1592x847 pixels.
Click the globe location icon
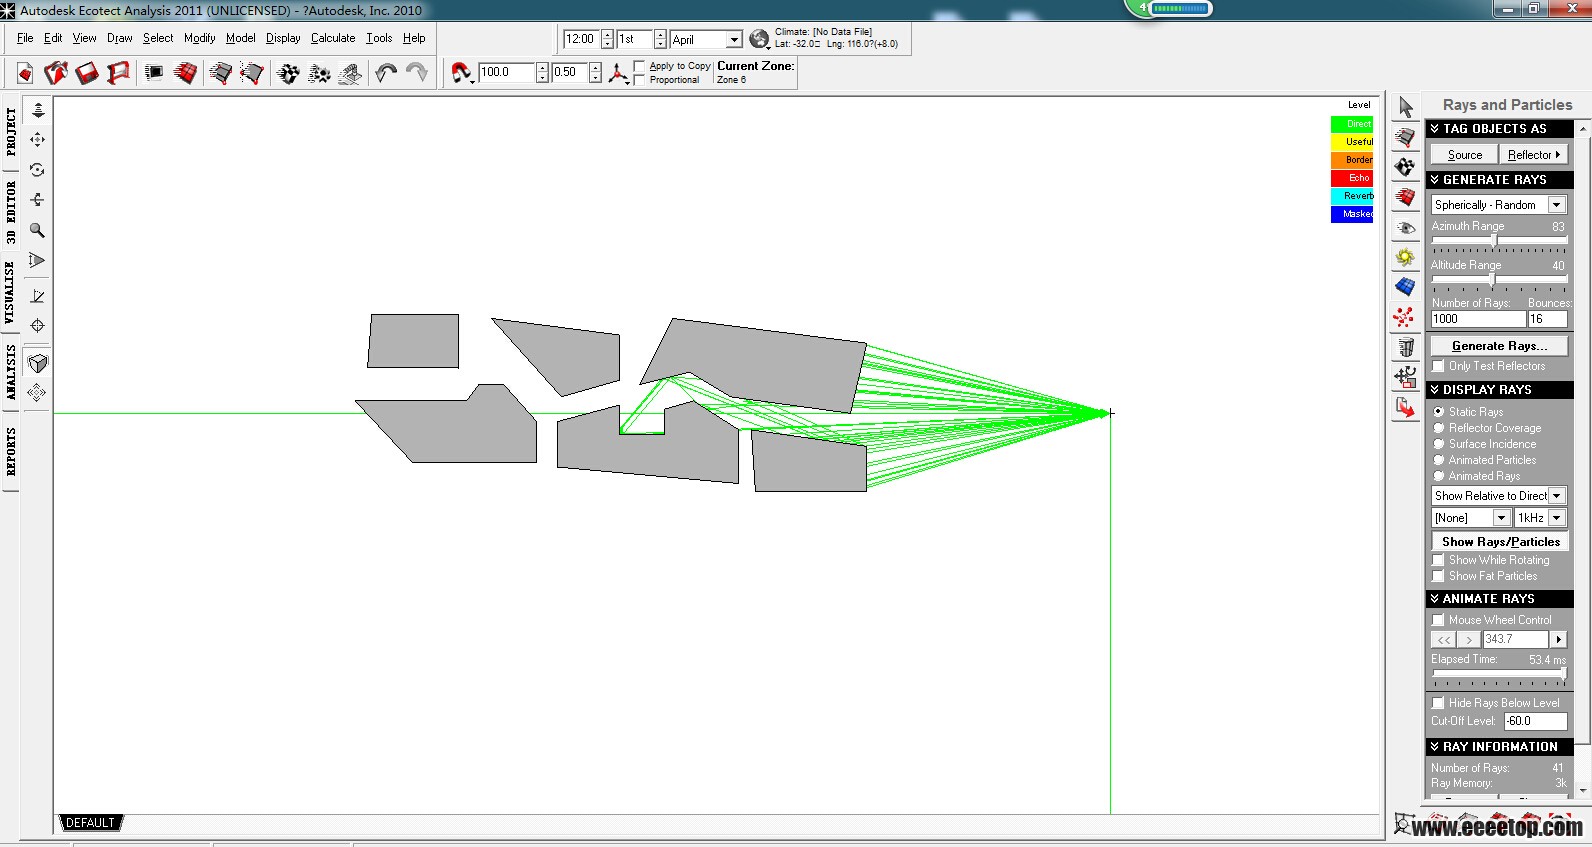click(x=759, y=39)
